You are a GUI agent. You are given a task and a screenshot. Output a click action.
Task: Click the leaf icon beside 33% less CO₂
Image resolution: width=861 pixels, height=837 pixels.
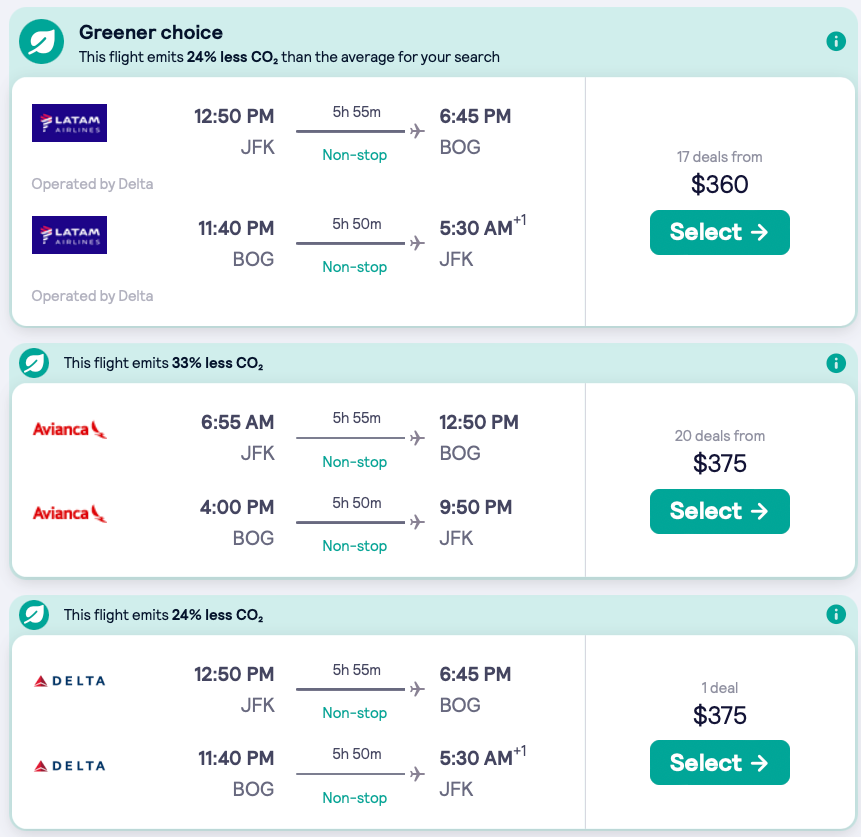click(34, 363)
